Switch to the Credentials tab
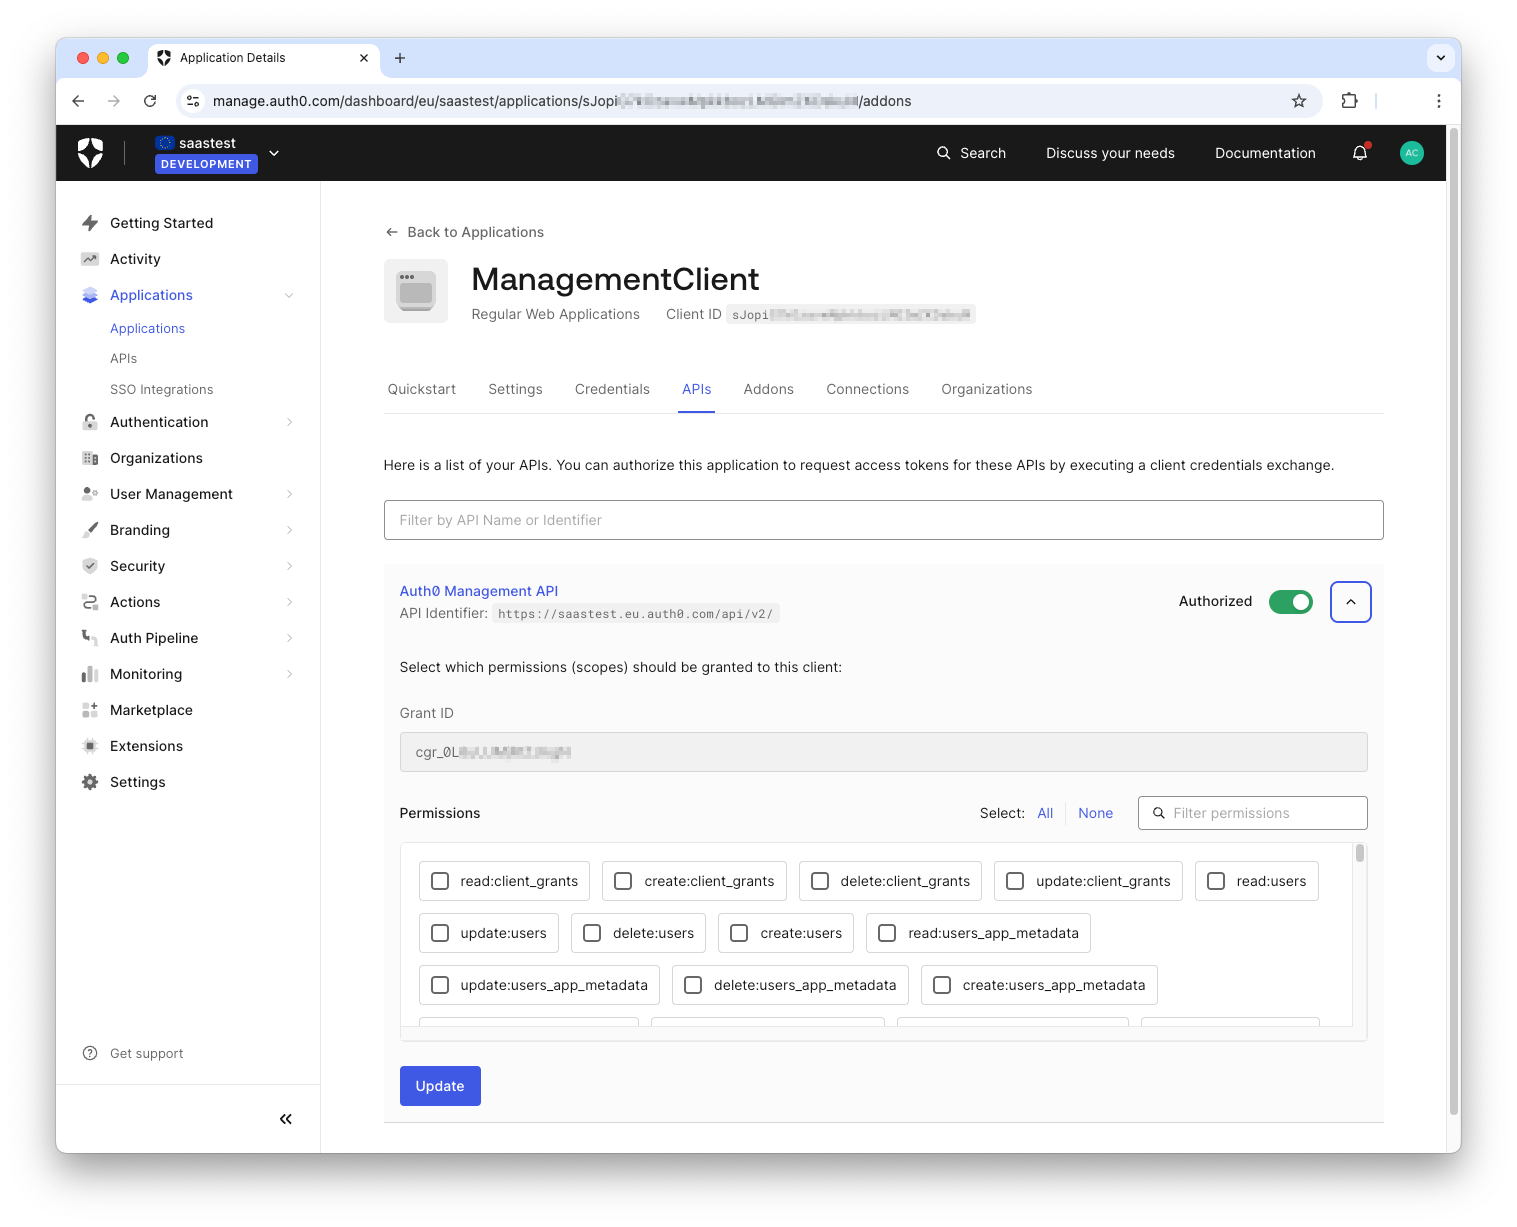The image size is (1517, 1227). tap(612, 389)
